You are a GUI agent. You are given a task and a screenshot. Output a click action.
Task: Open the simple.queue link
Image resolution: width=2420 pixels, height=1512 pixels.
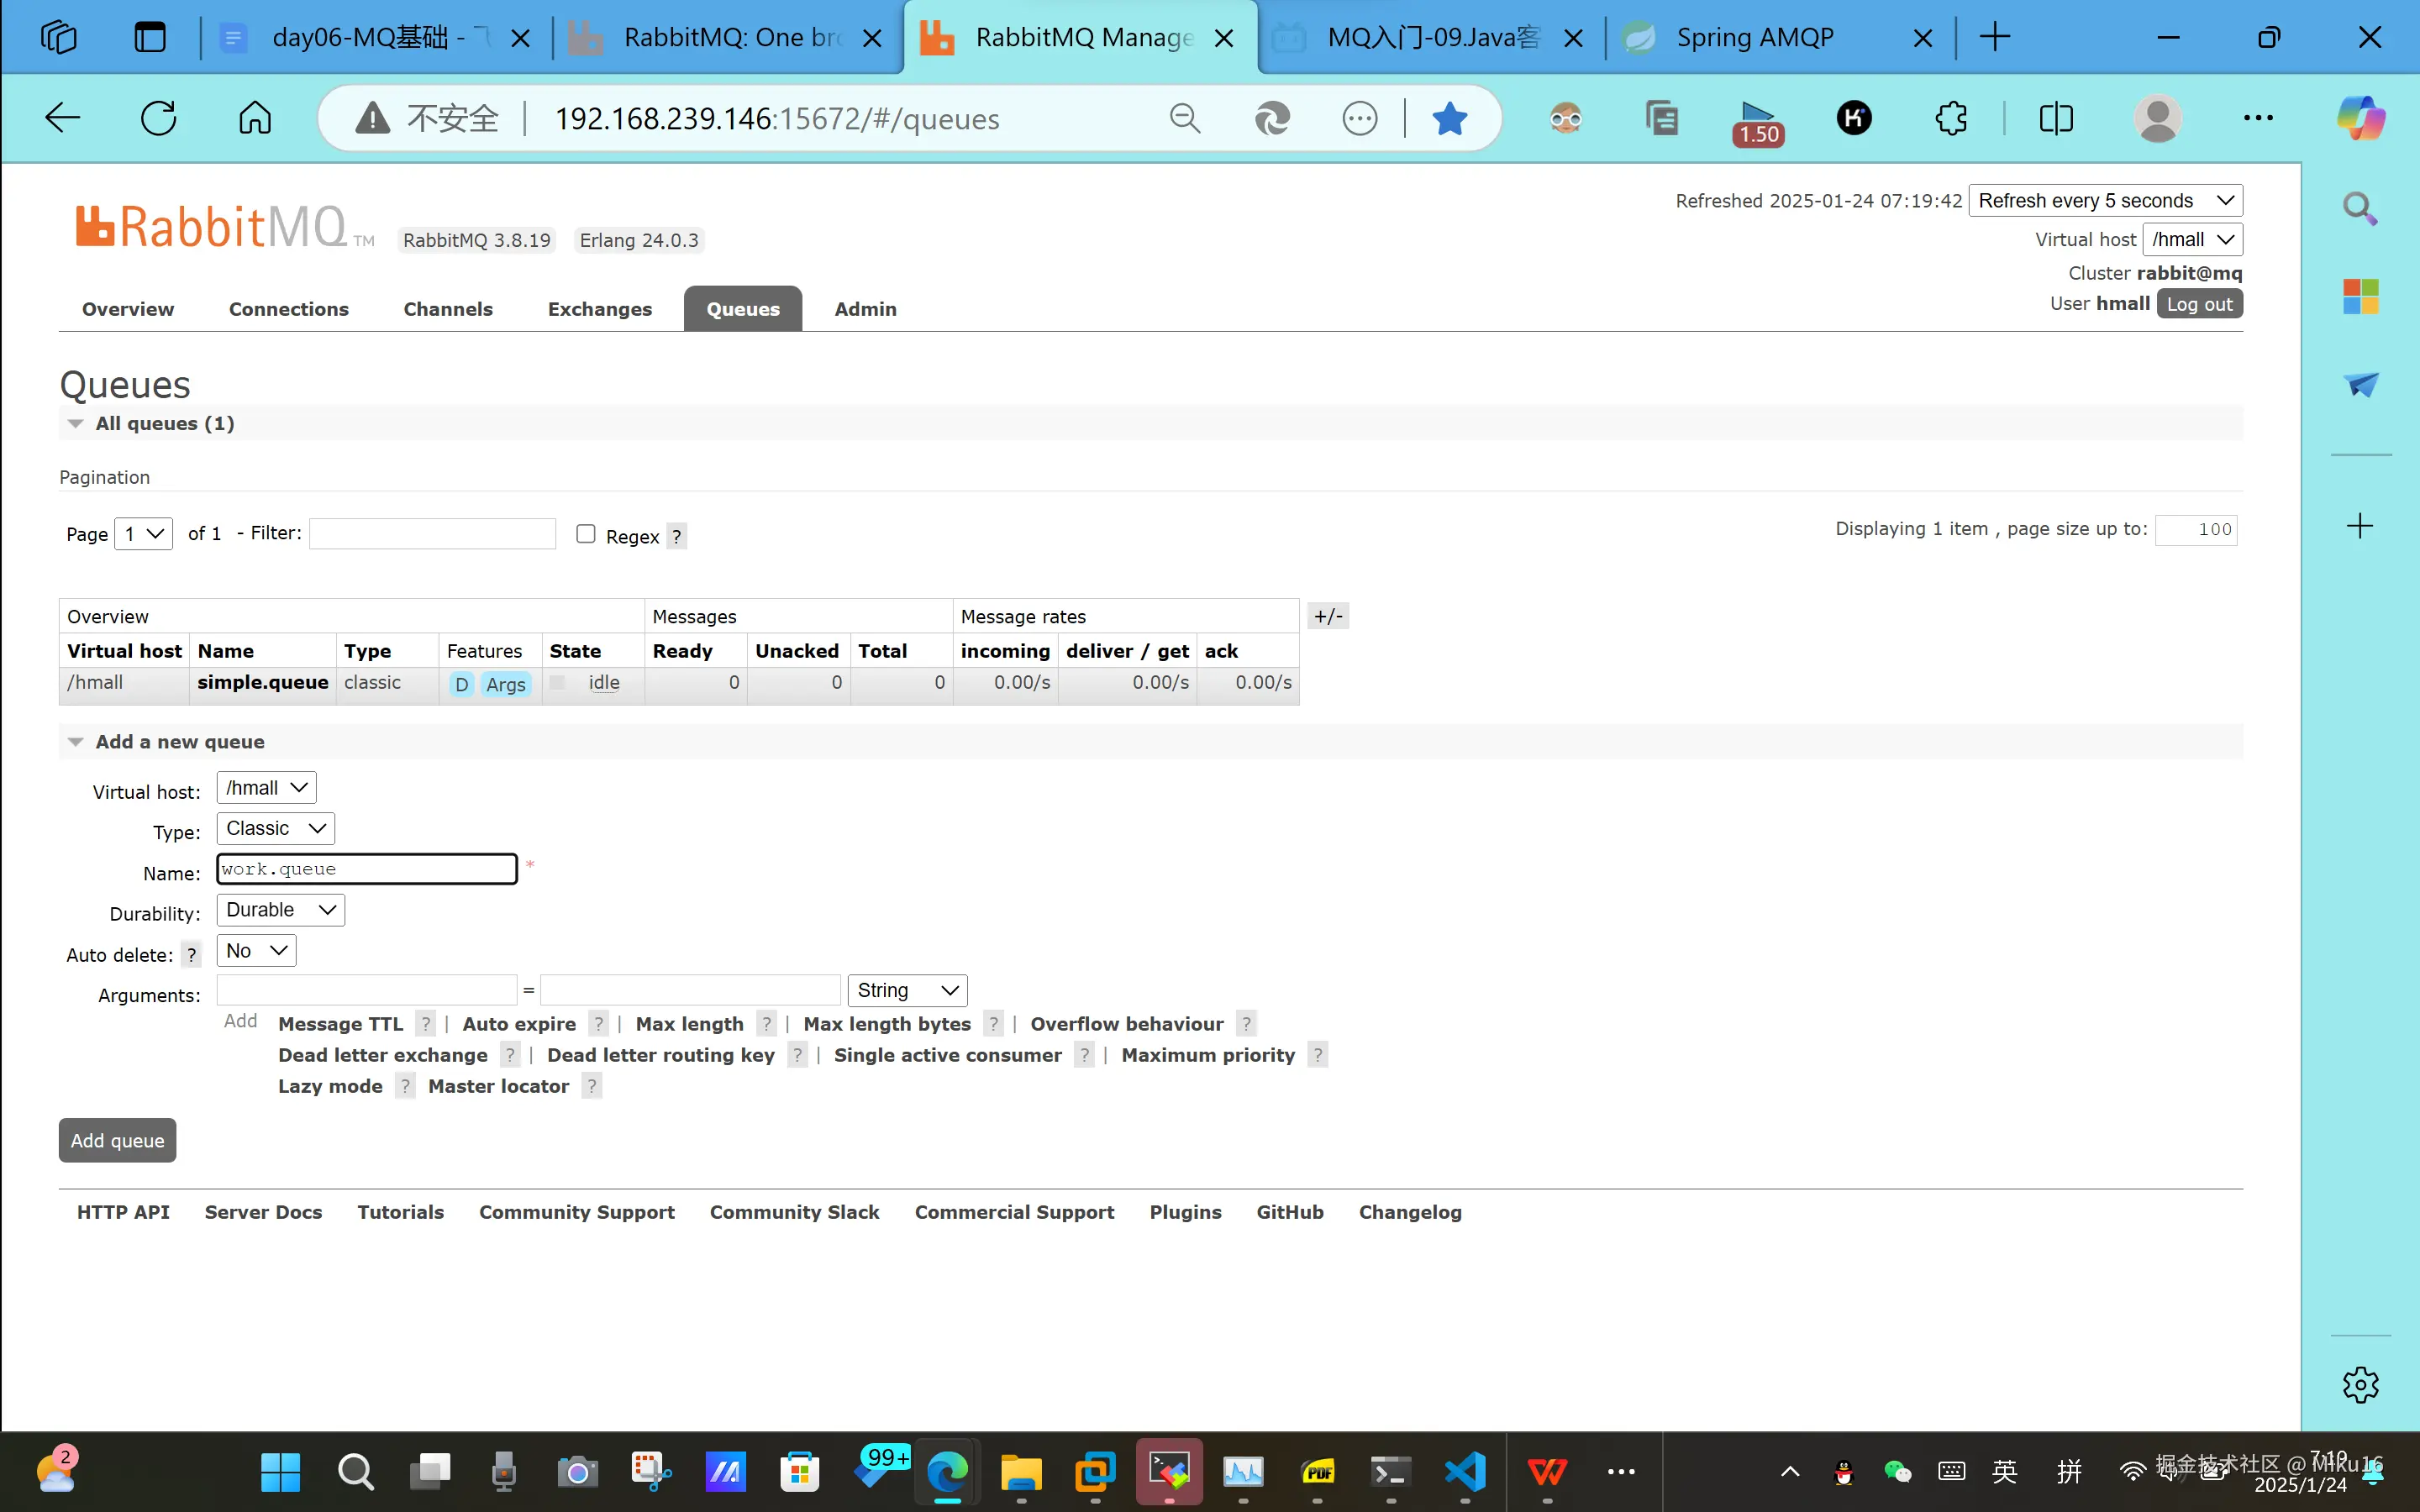(x=262, y=682)
